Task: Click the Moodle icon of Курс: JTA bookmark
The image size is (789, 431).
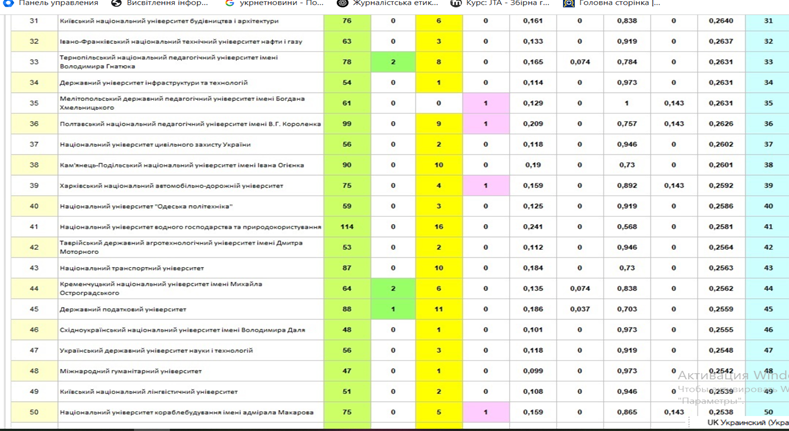Action: click(x=456, y=3)
